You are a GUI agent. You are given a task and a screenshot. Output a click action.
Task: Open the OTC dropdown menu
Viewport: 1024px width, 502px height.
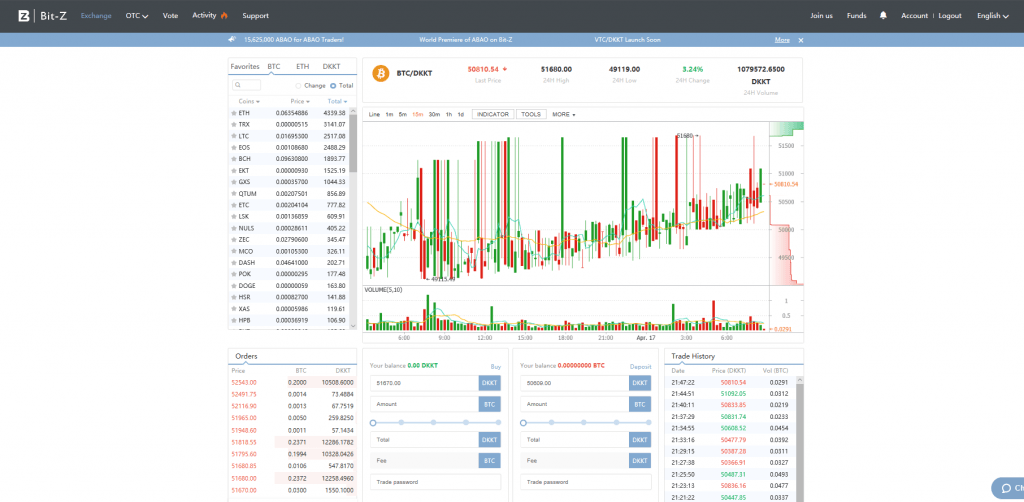pyautogui.click(x=136, y=16)
